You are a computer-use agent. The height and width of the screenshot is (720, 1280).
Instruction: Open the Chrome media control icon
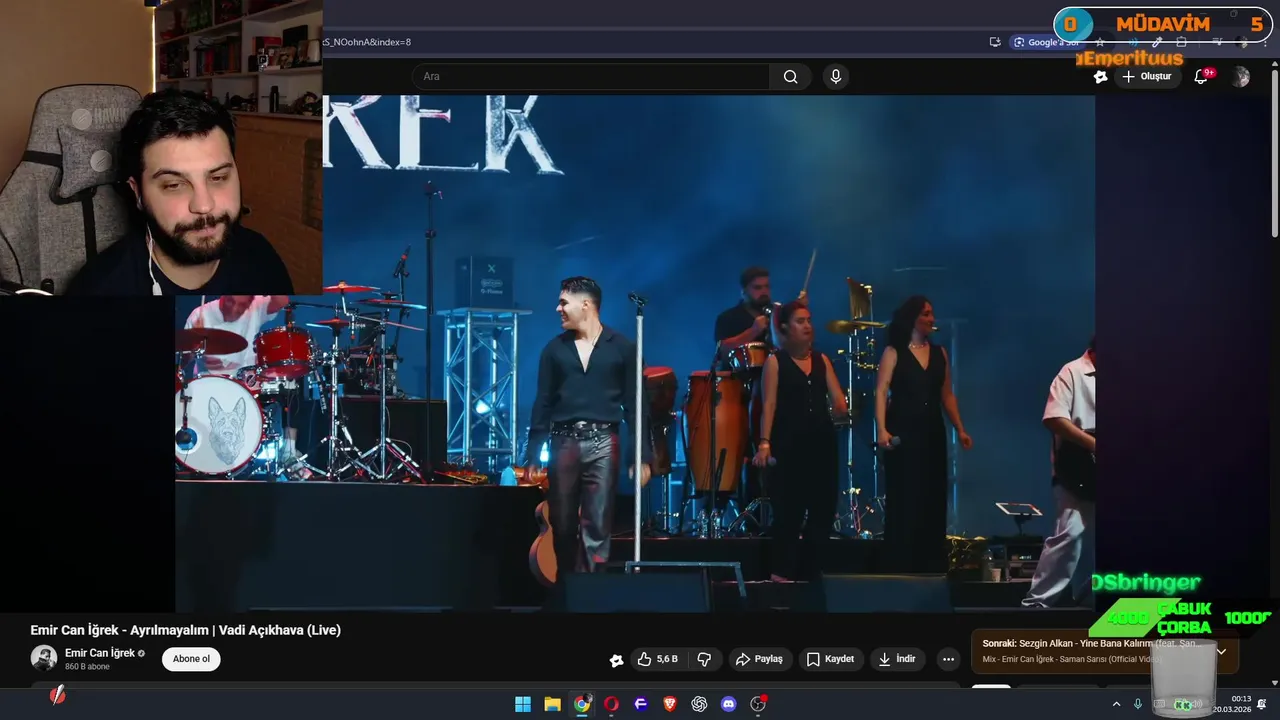pyautogui.click(x=1217, y=42)
